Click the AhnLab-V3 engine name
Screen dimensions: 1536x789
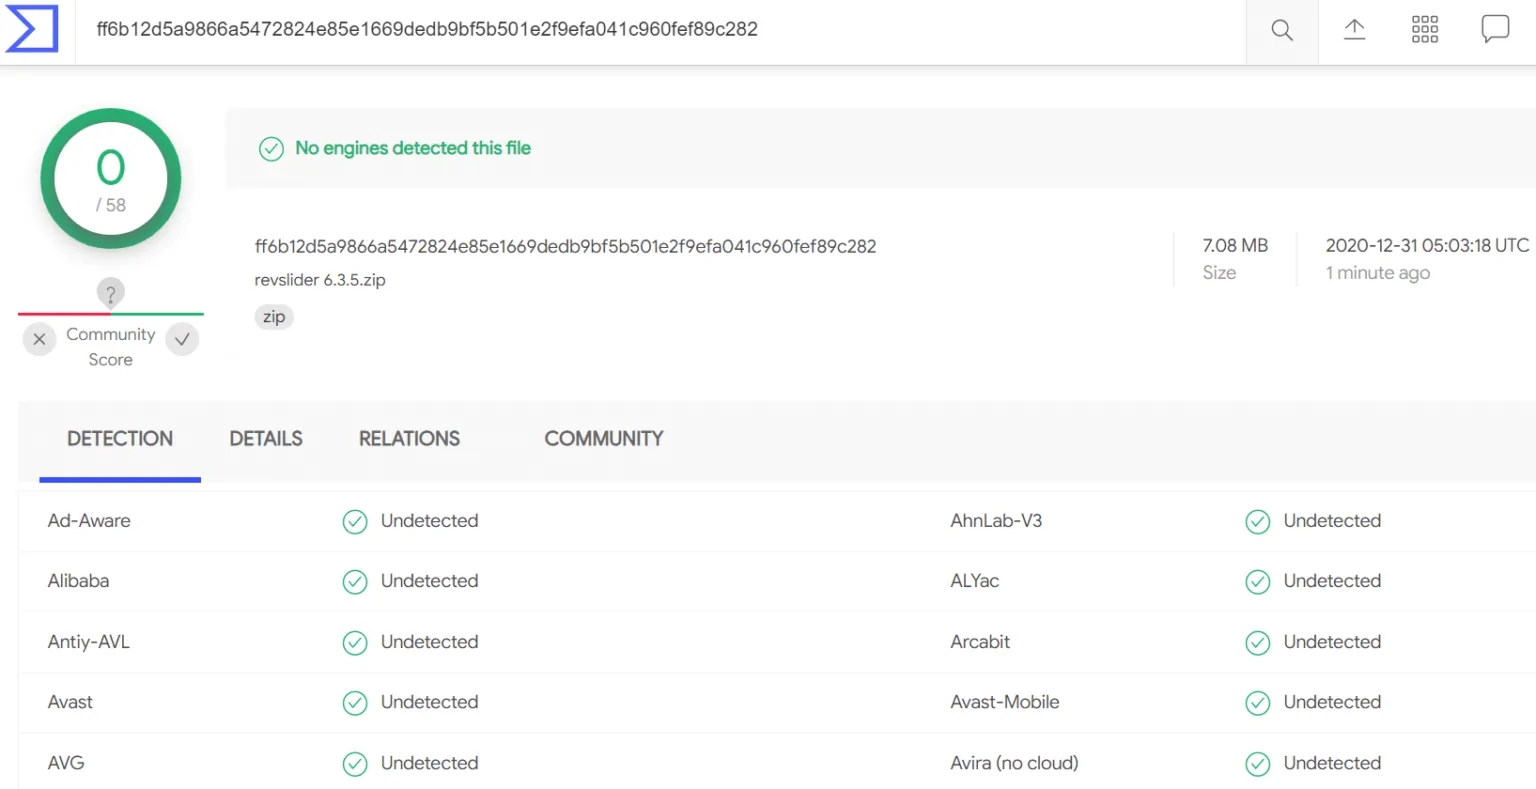996,521
